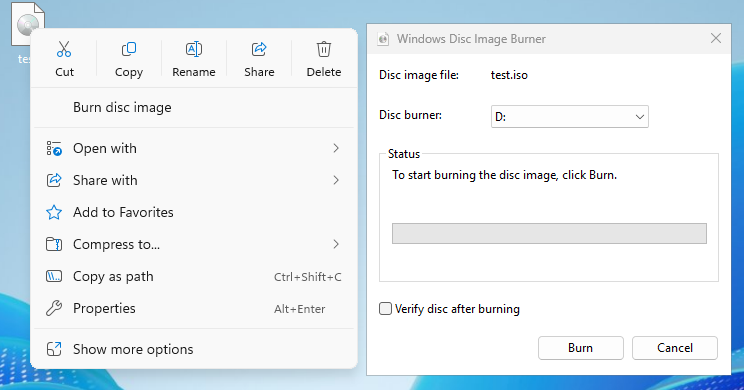
Task: Click the Share with arrow icon
Action: (x=54, y=180)
